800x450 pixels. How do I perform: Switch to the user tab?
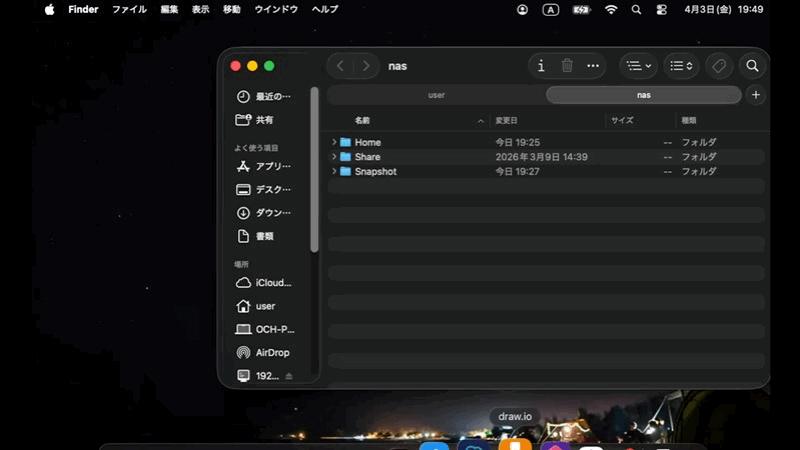(x=436, y=95)
